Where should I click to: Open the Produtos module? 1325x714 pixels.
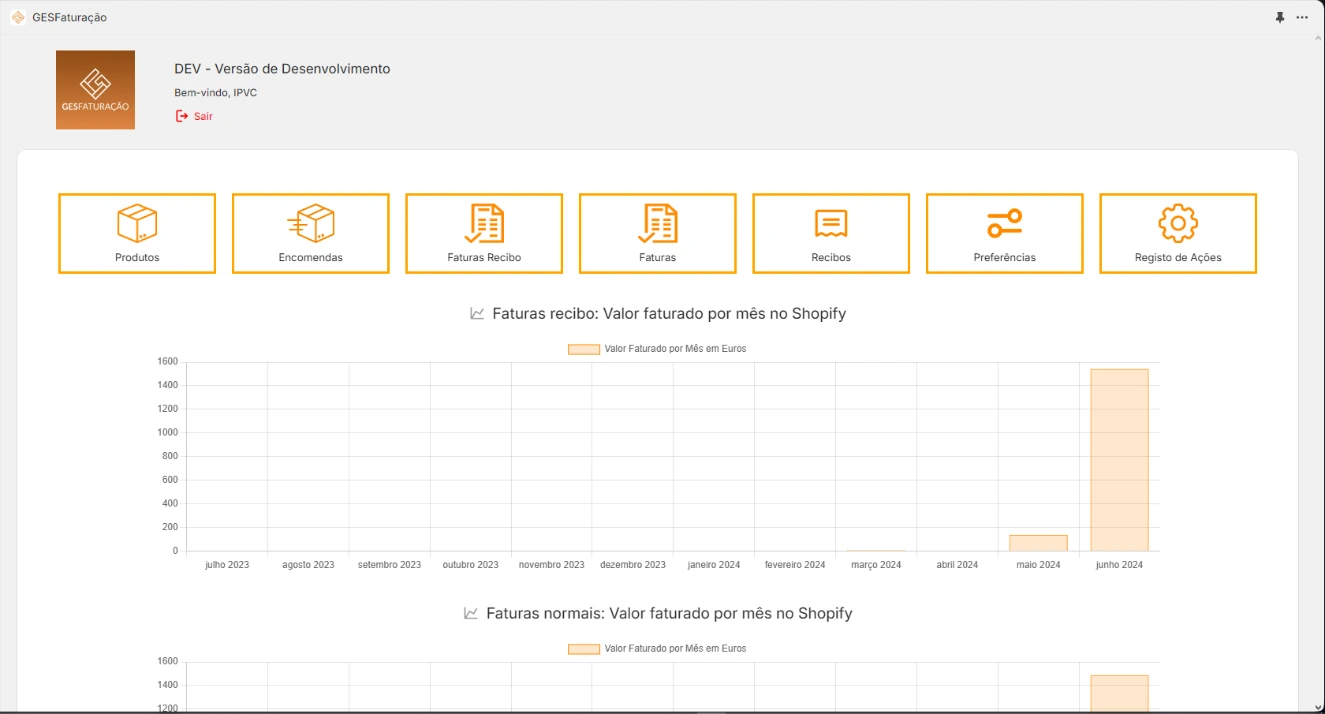[x=136, y=233]
